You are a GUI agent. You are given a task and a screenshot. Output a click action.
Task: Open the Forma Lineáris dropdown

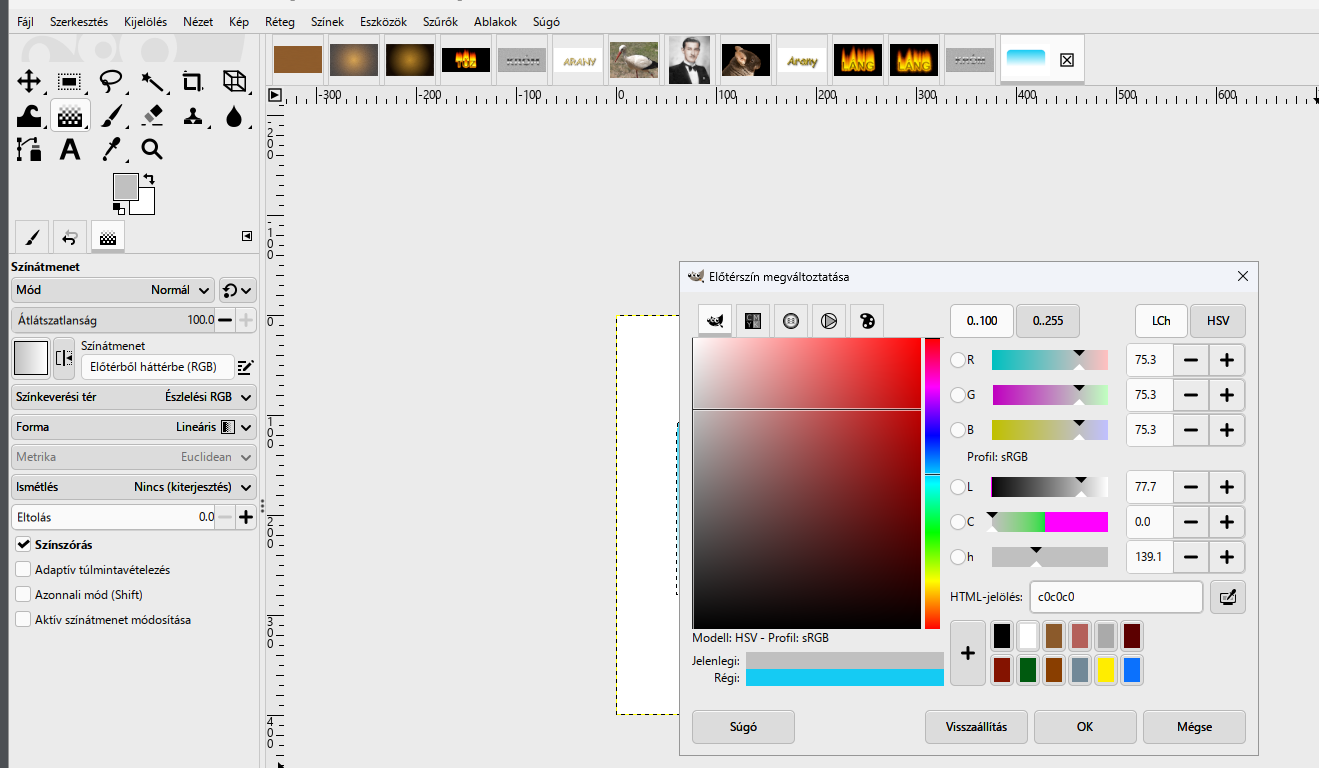pos(133,427)
